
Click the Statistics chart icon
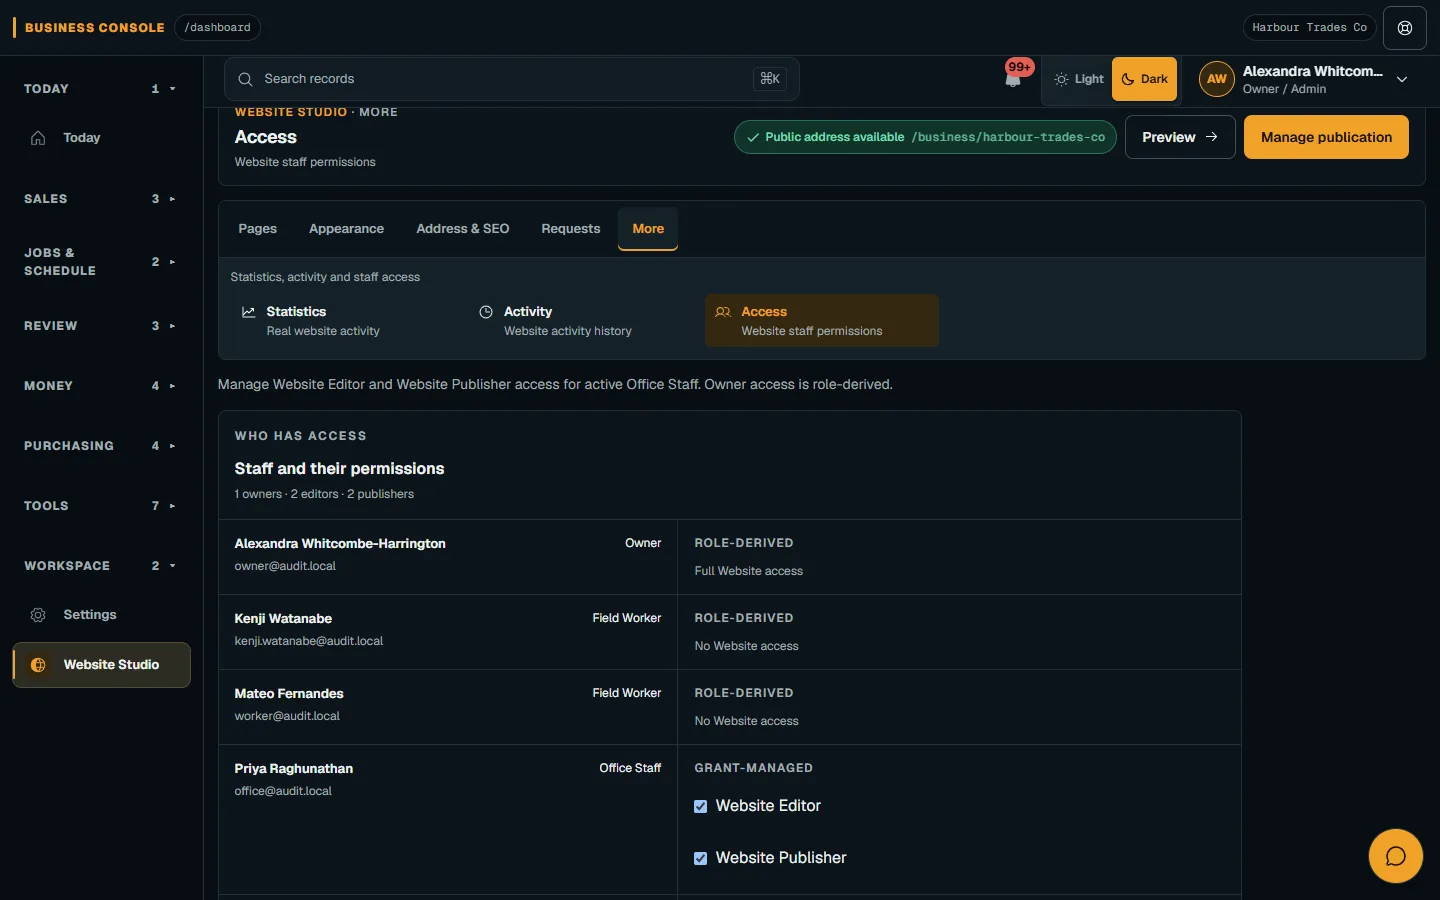(249, 312)
